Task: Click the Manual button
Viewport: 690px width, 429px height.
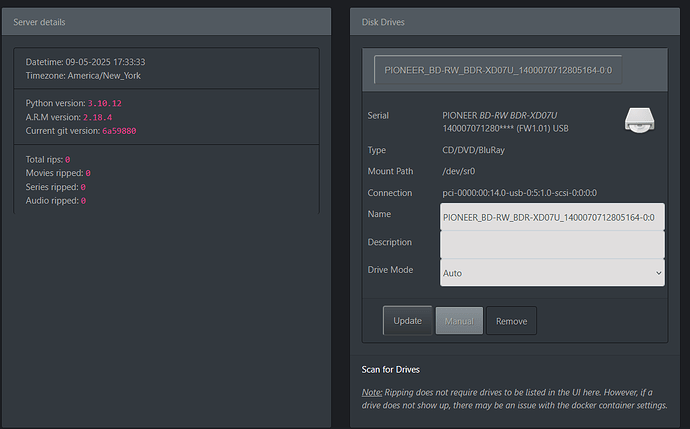Action: 459,321
